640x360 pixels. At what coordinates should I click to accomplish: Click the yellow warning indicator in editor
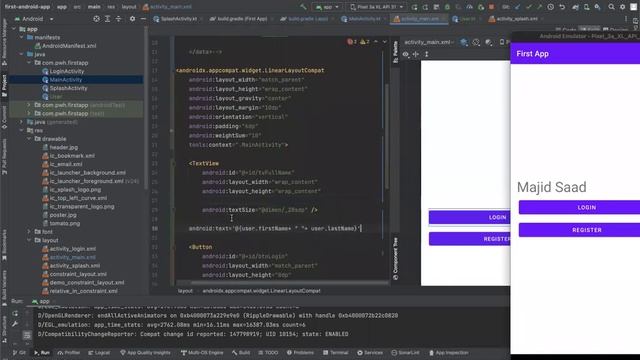point(364,42)
